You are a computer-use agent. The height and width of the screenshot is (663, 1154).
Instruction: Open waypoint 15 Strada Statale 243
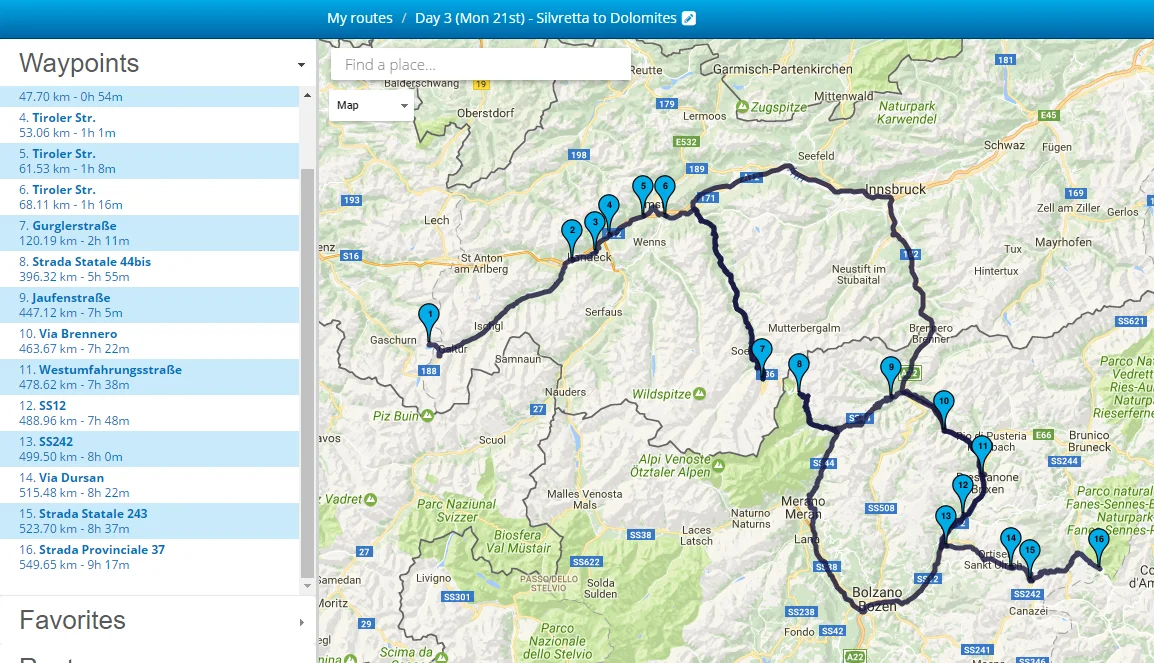149,522
